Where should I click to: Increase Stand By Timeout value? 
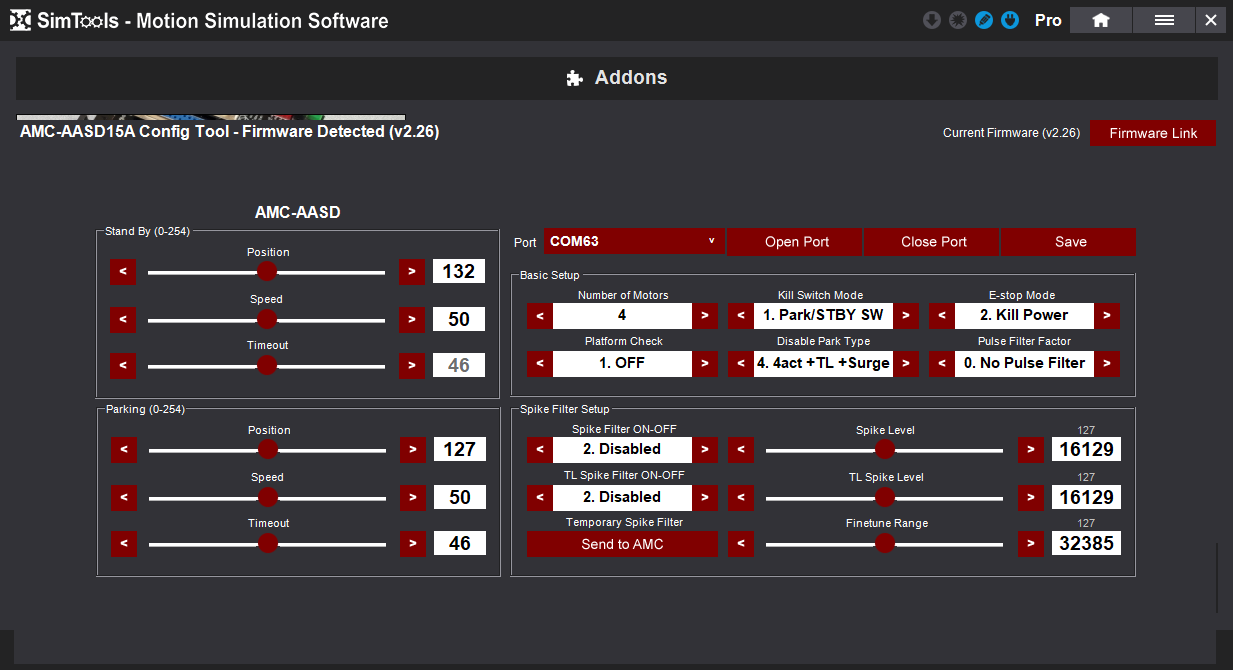[x=412, y=365]
